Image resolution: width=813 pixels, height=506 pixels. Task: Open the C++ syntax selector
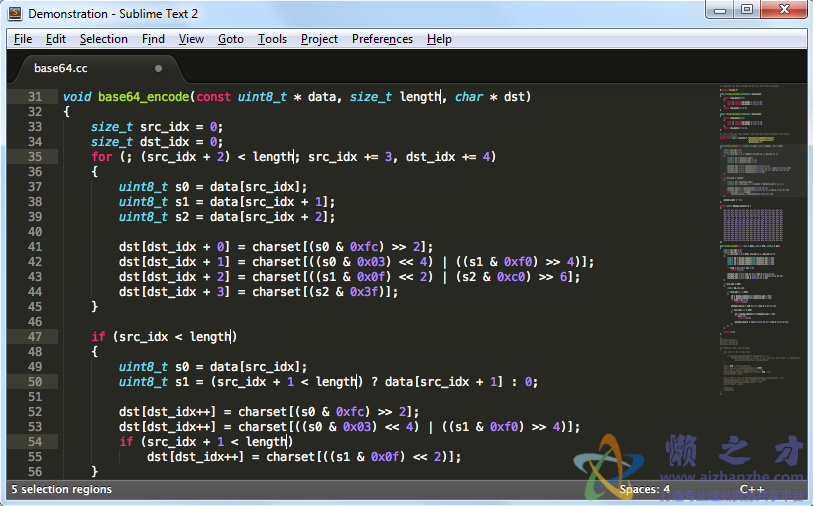pyautogui.click(x=752, y=489)
